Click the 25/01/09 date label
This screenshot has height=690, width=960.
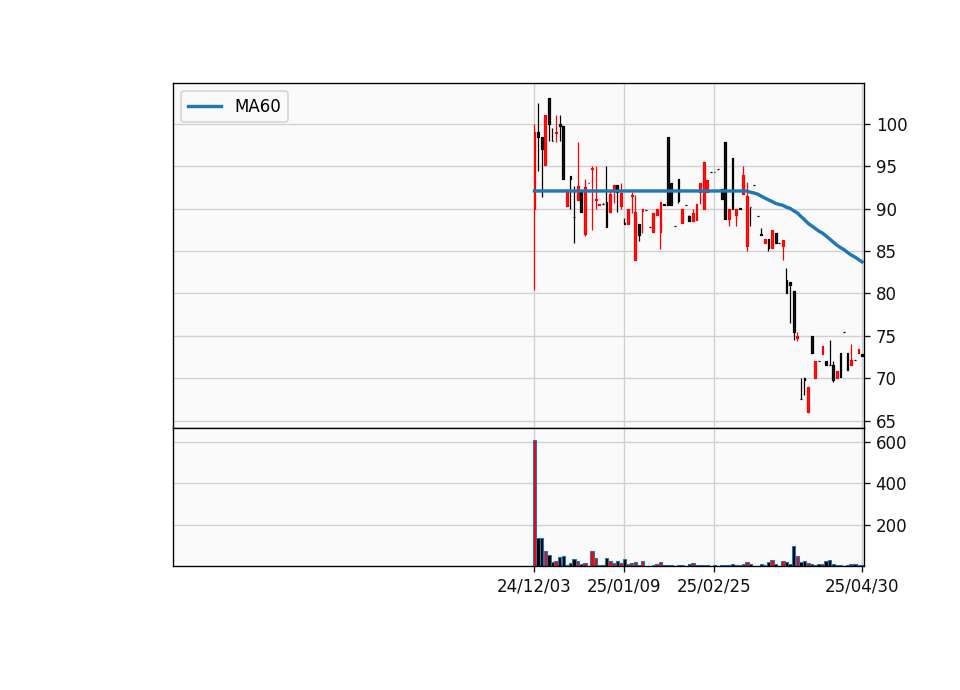pos(624,587)
